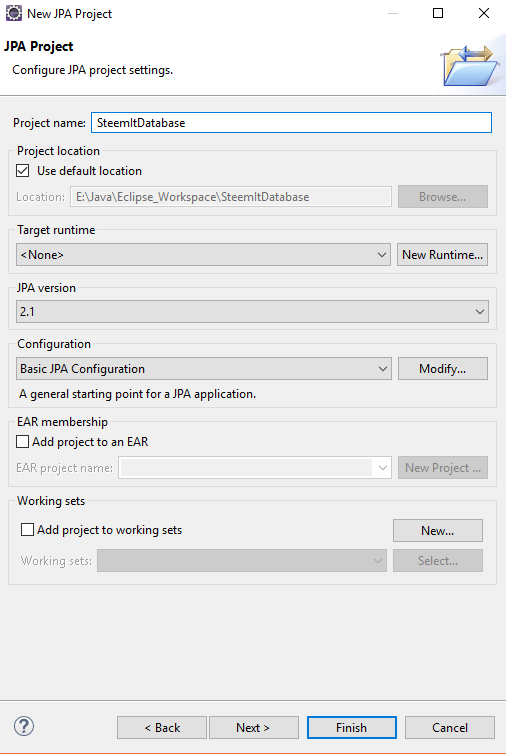The image size is (506, 754).
Task: Click the New... working set button
Action: [x=438, y=530]
